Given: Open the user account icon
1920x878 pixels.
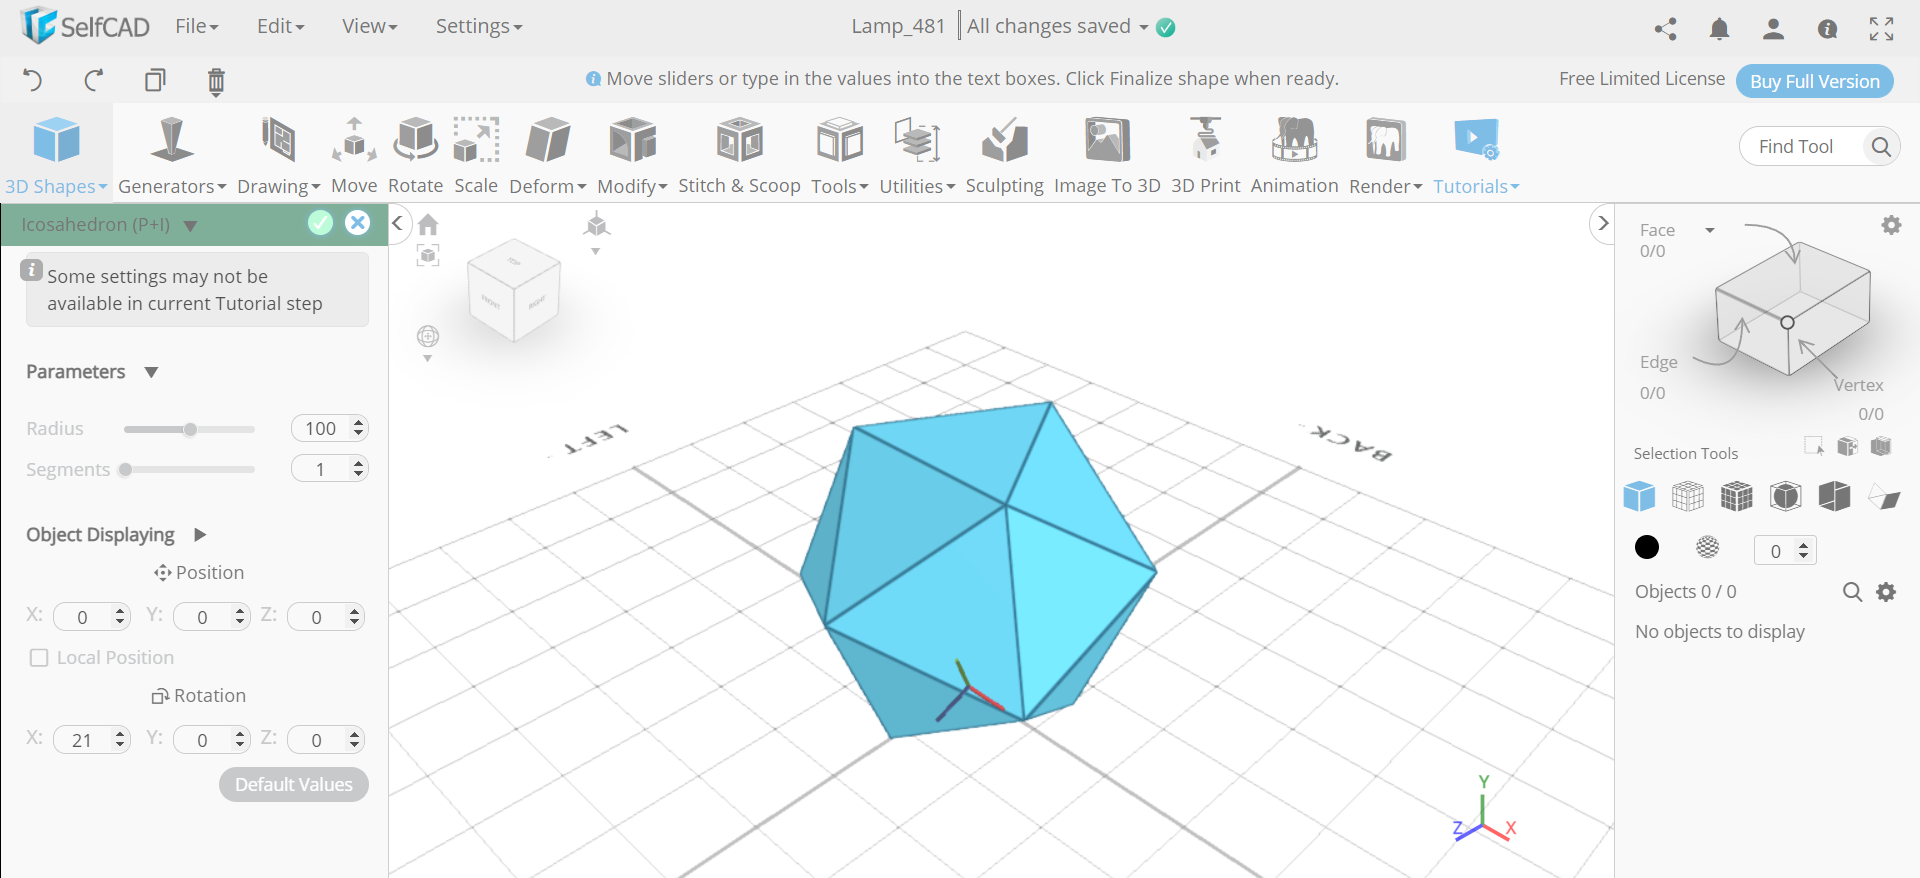Looking at the screenshot, I should coord(1773,29).
